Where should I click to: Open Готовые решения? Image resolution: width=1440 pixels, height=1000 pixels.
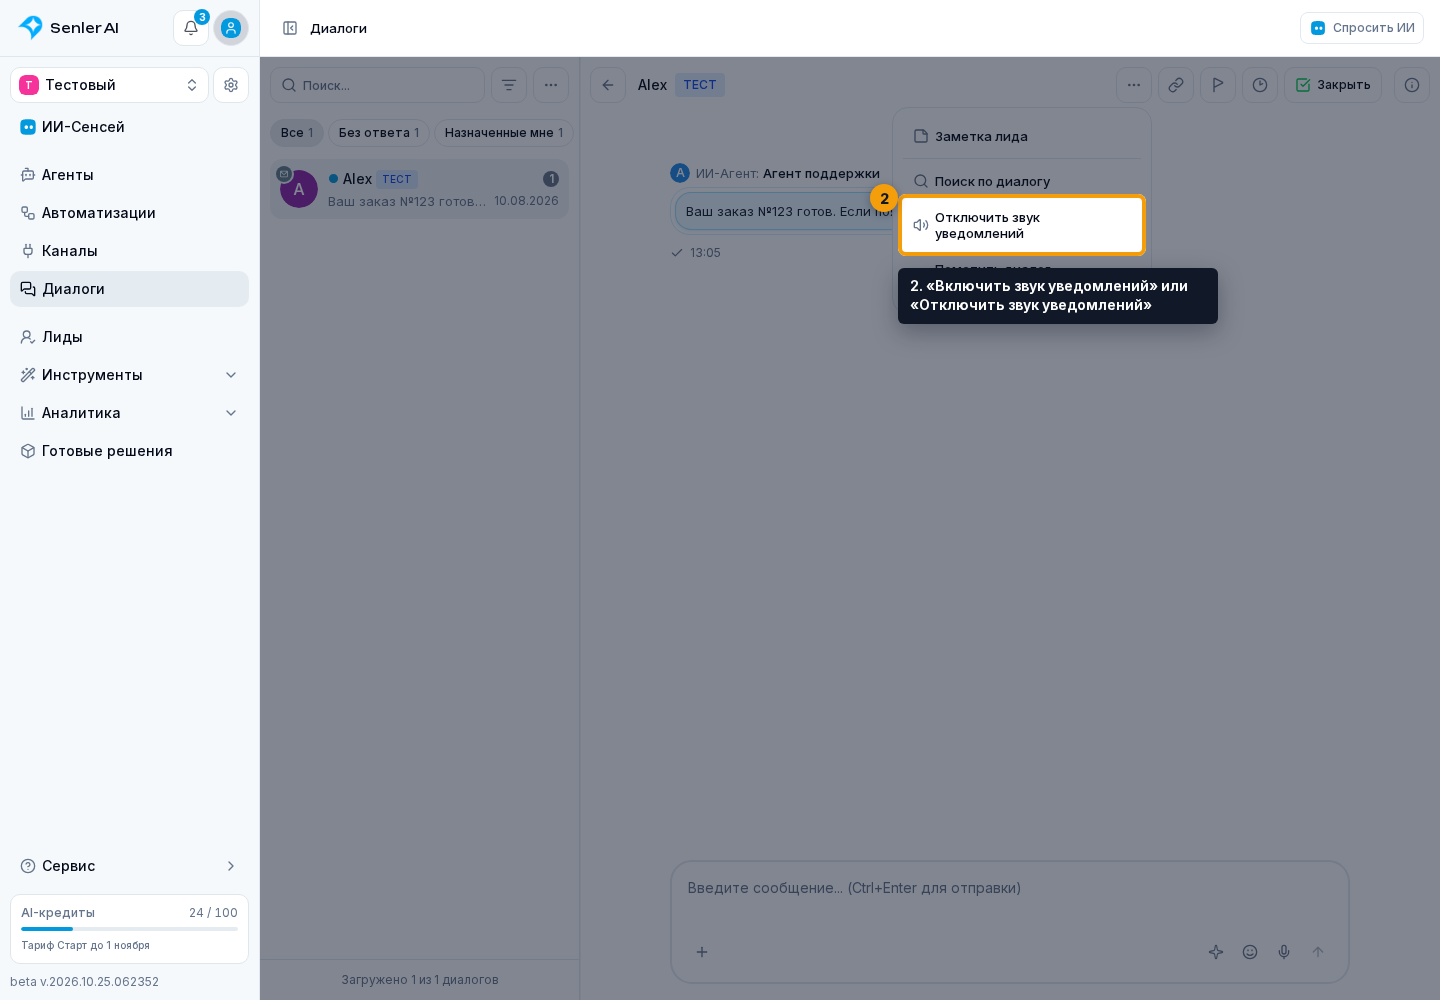pos(130,451)
